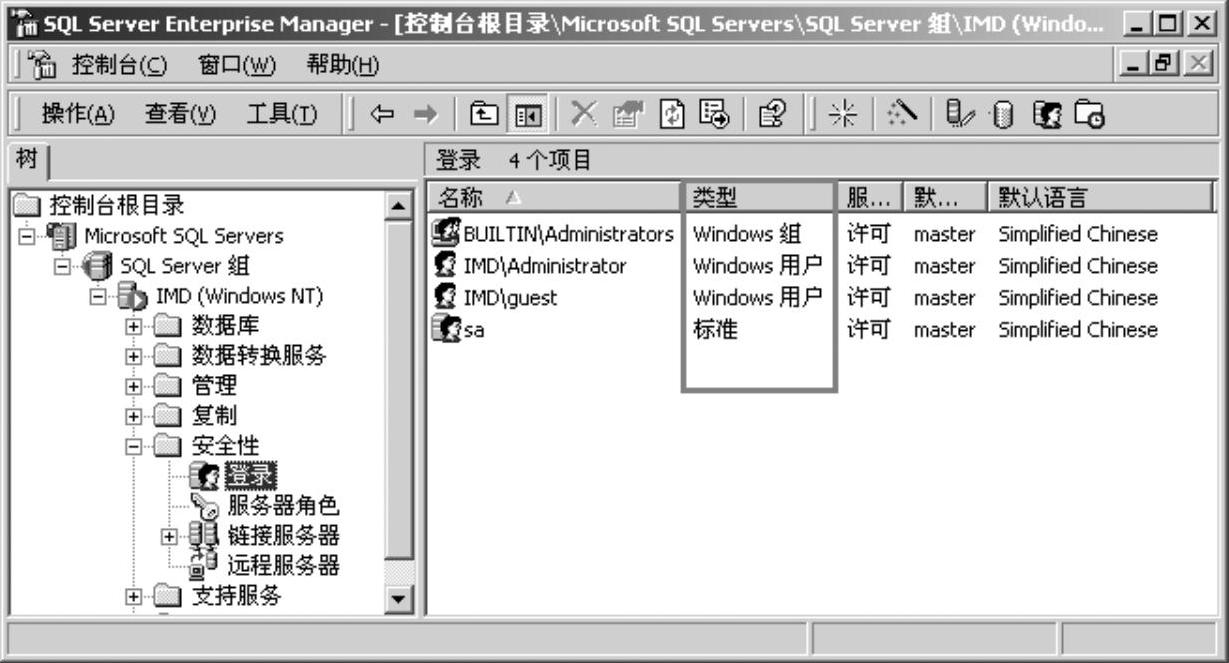This screenshot has width=1229, height=663.
Task: Select the IMD\Administrator login icon
Action: (x=445, y=266)
